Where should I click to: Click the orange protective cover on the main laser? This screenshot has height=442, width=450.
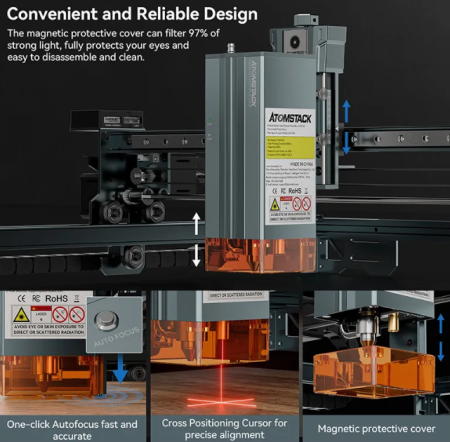point(260,255)
